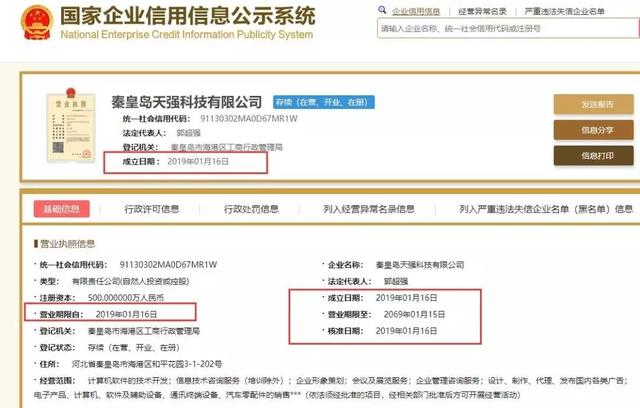This screenshot has width=640, height=408.
Task: Click the site title 国家企业信用信息公示系统
Action: coord(188,16)
